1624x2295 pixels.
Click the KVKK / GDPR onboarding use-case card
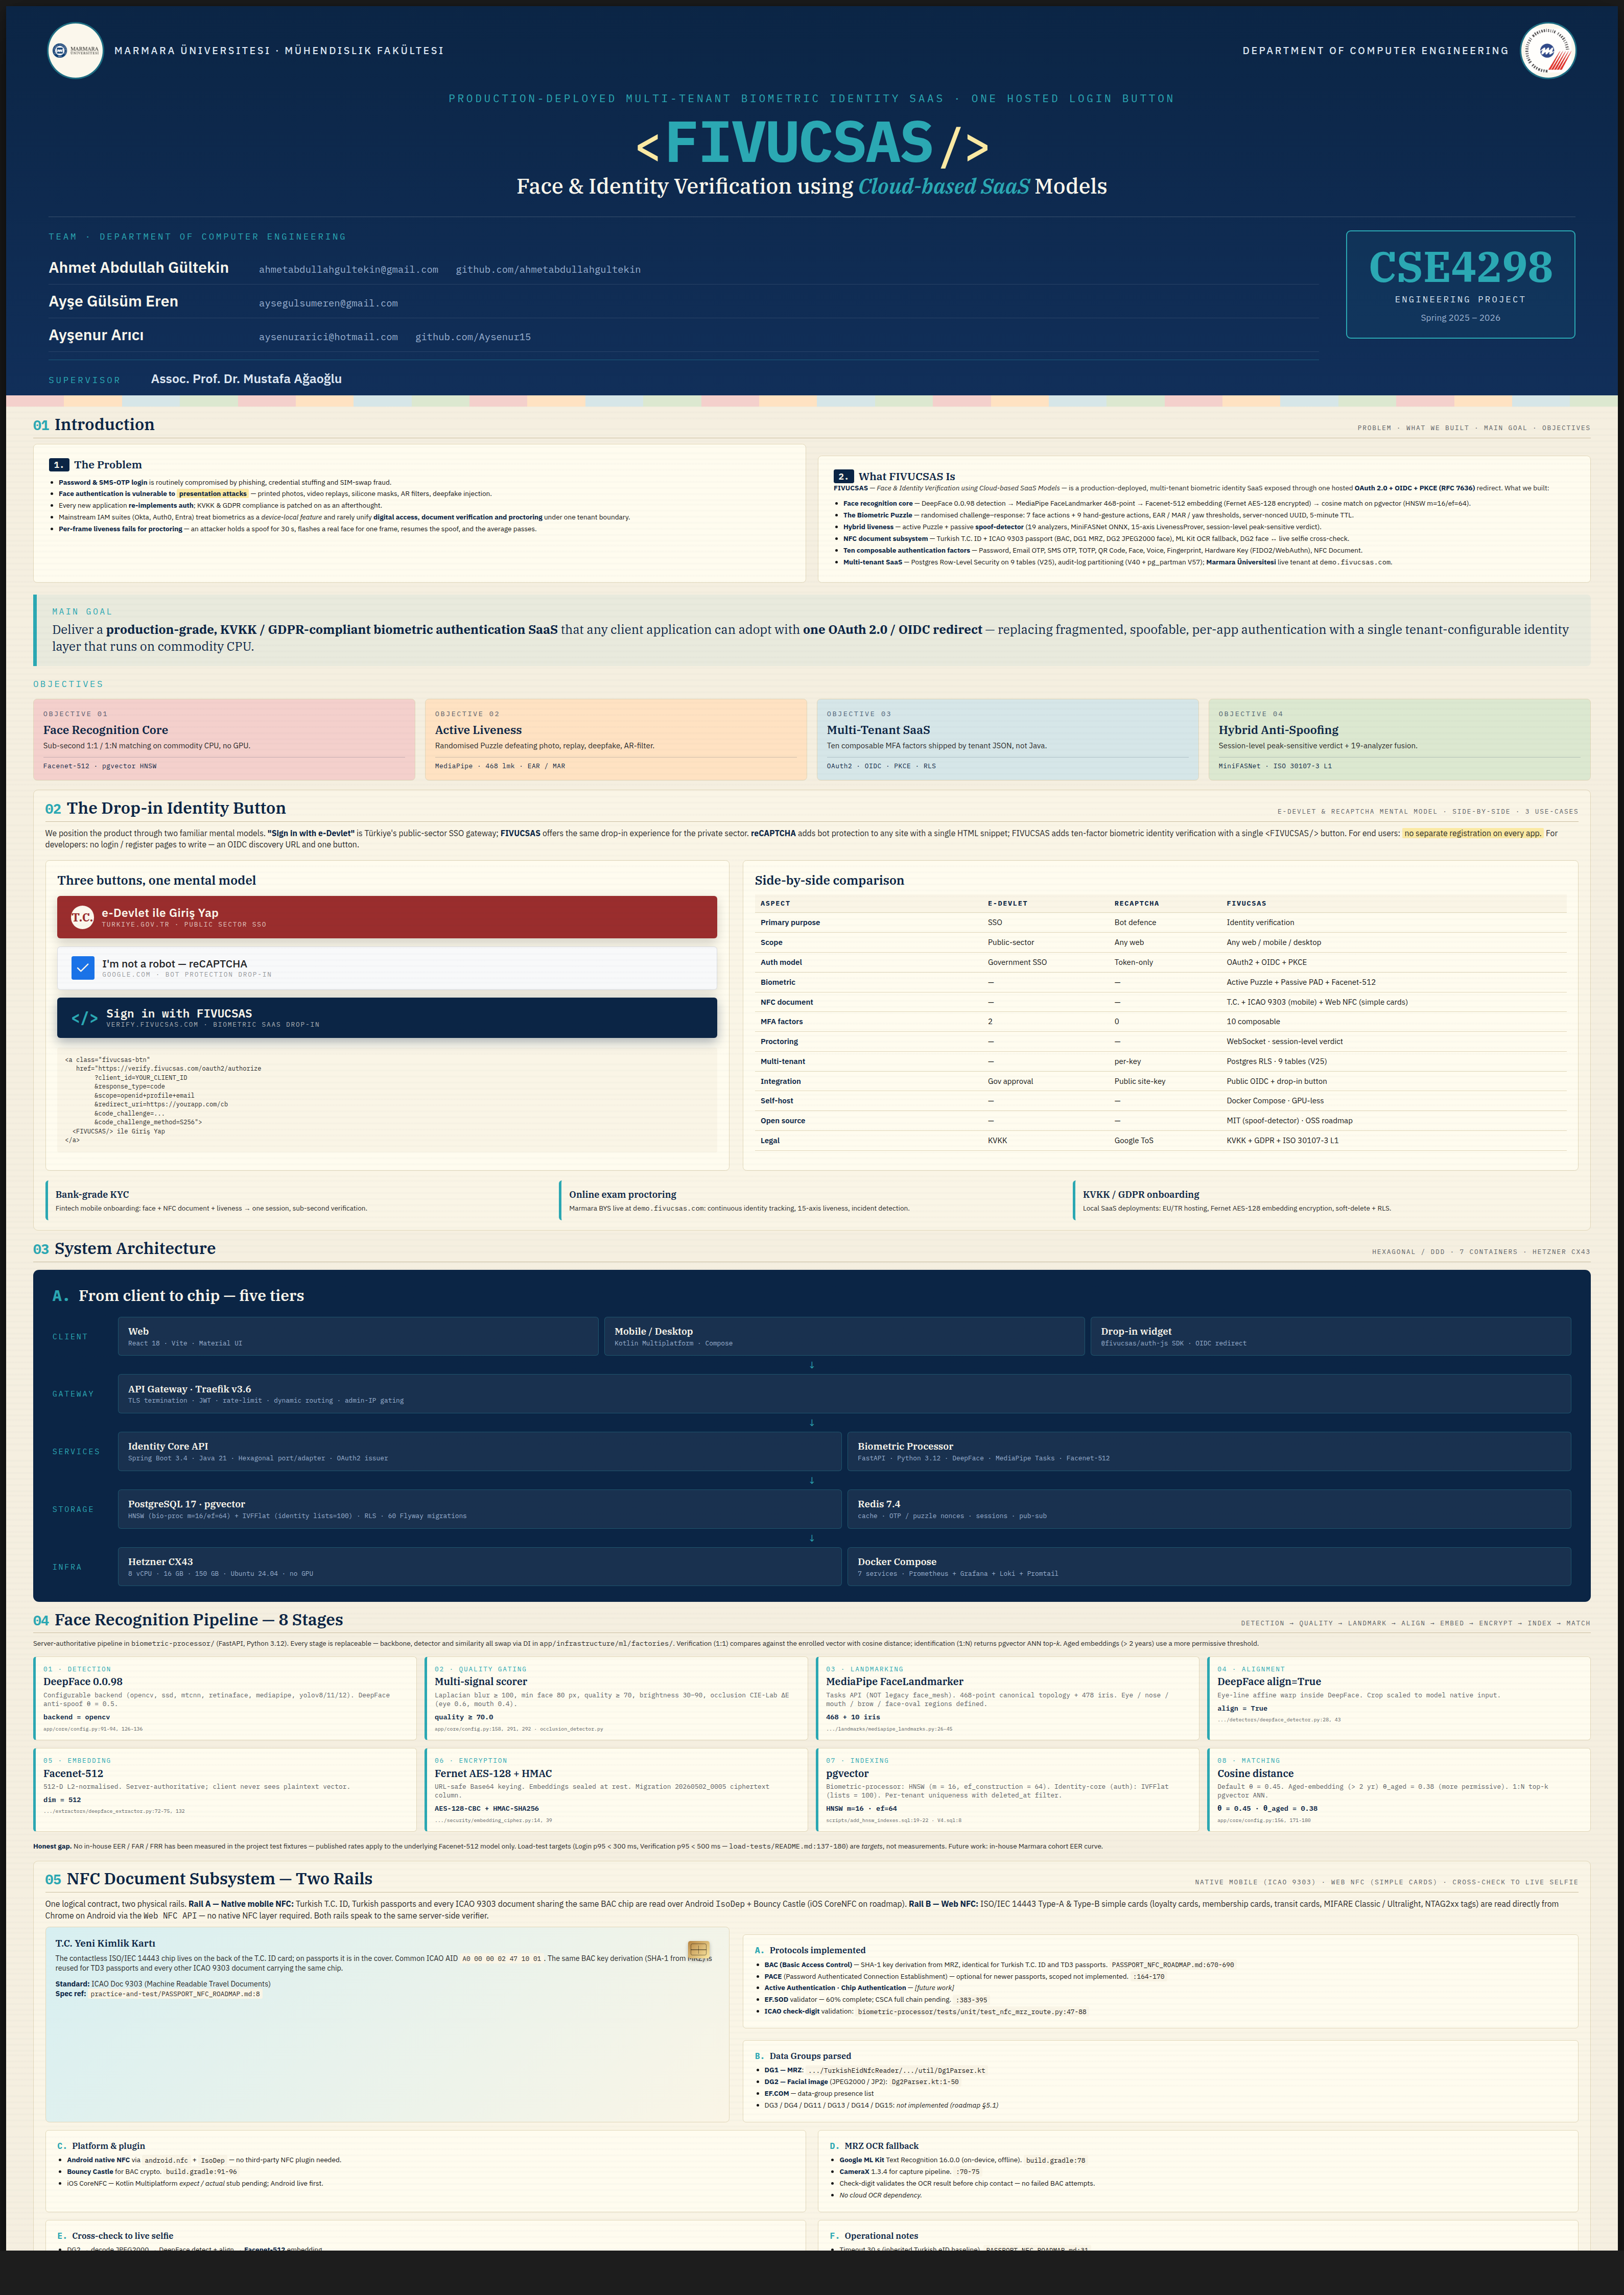coord(1325,1200)
